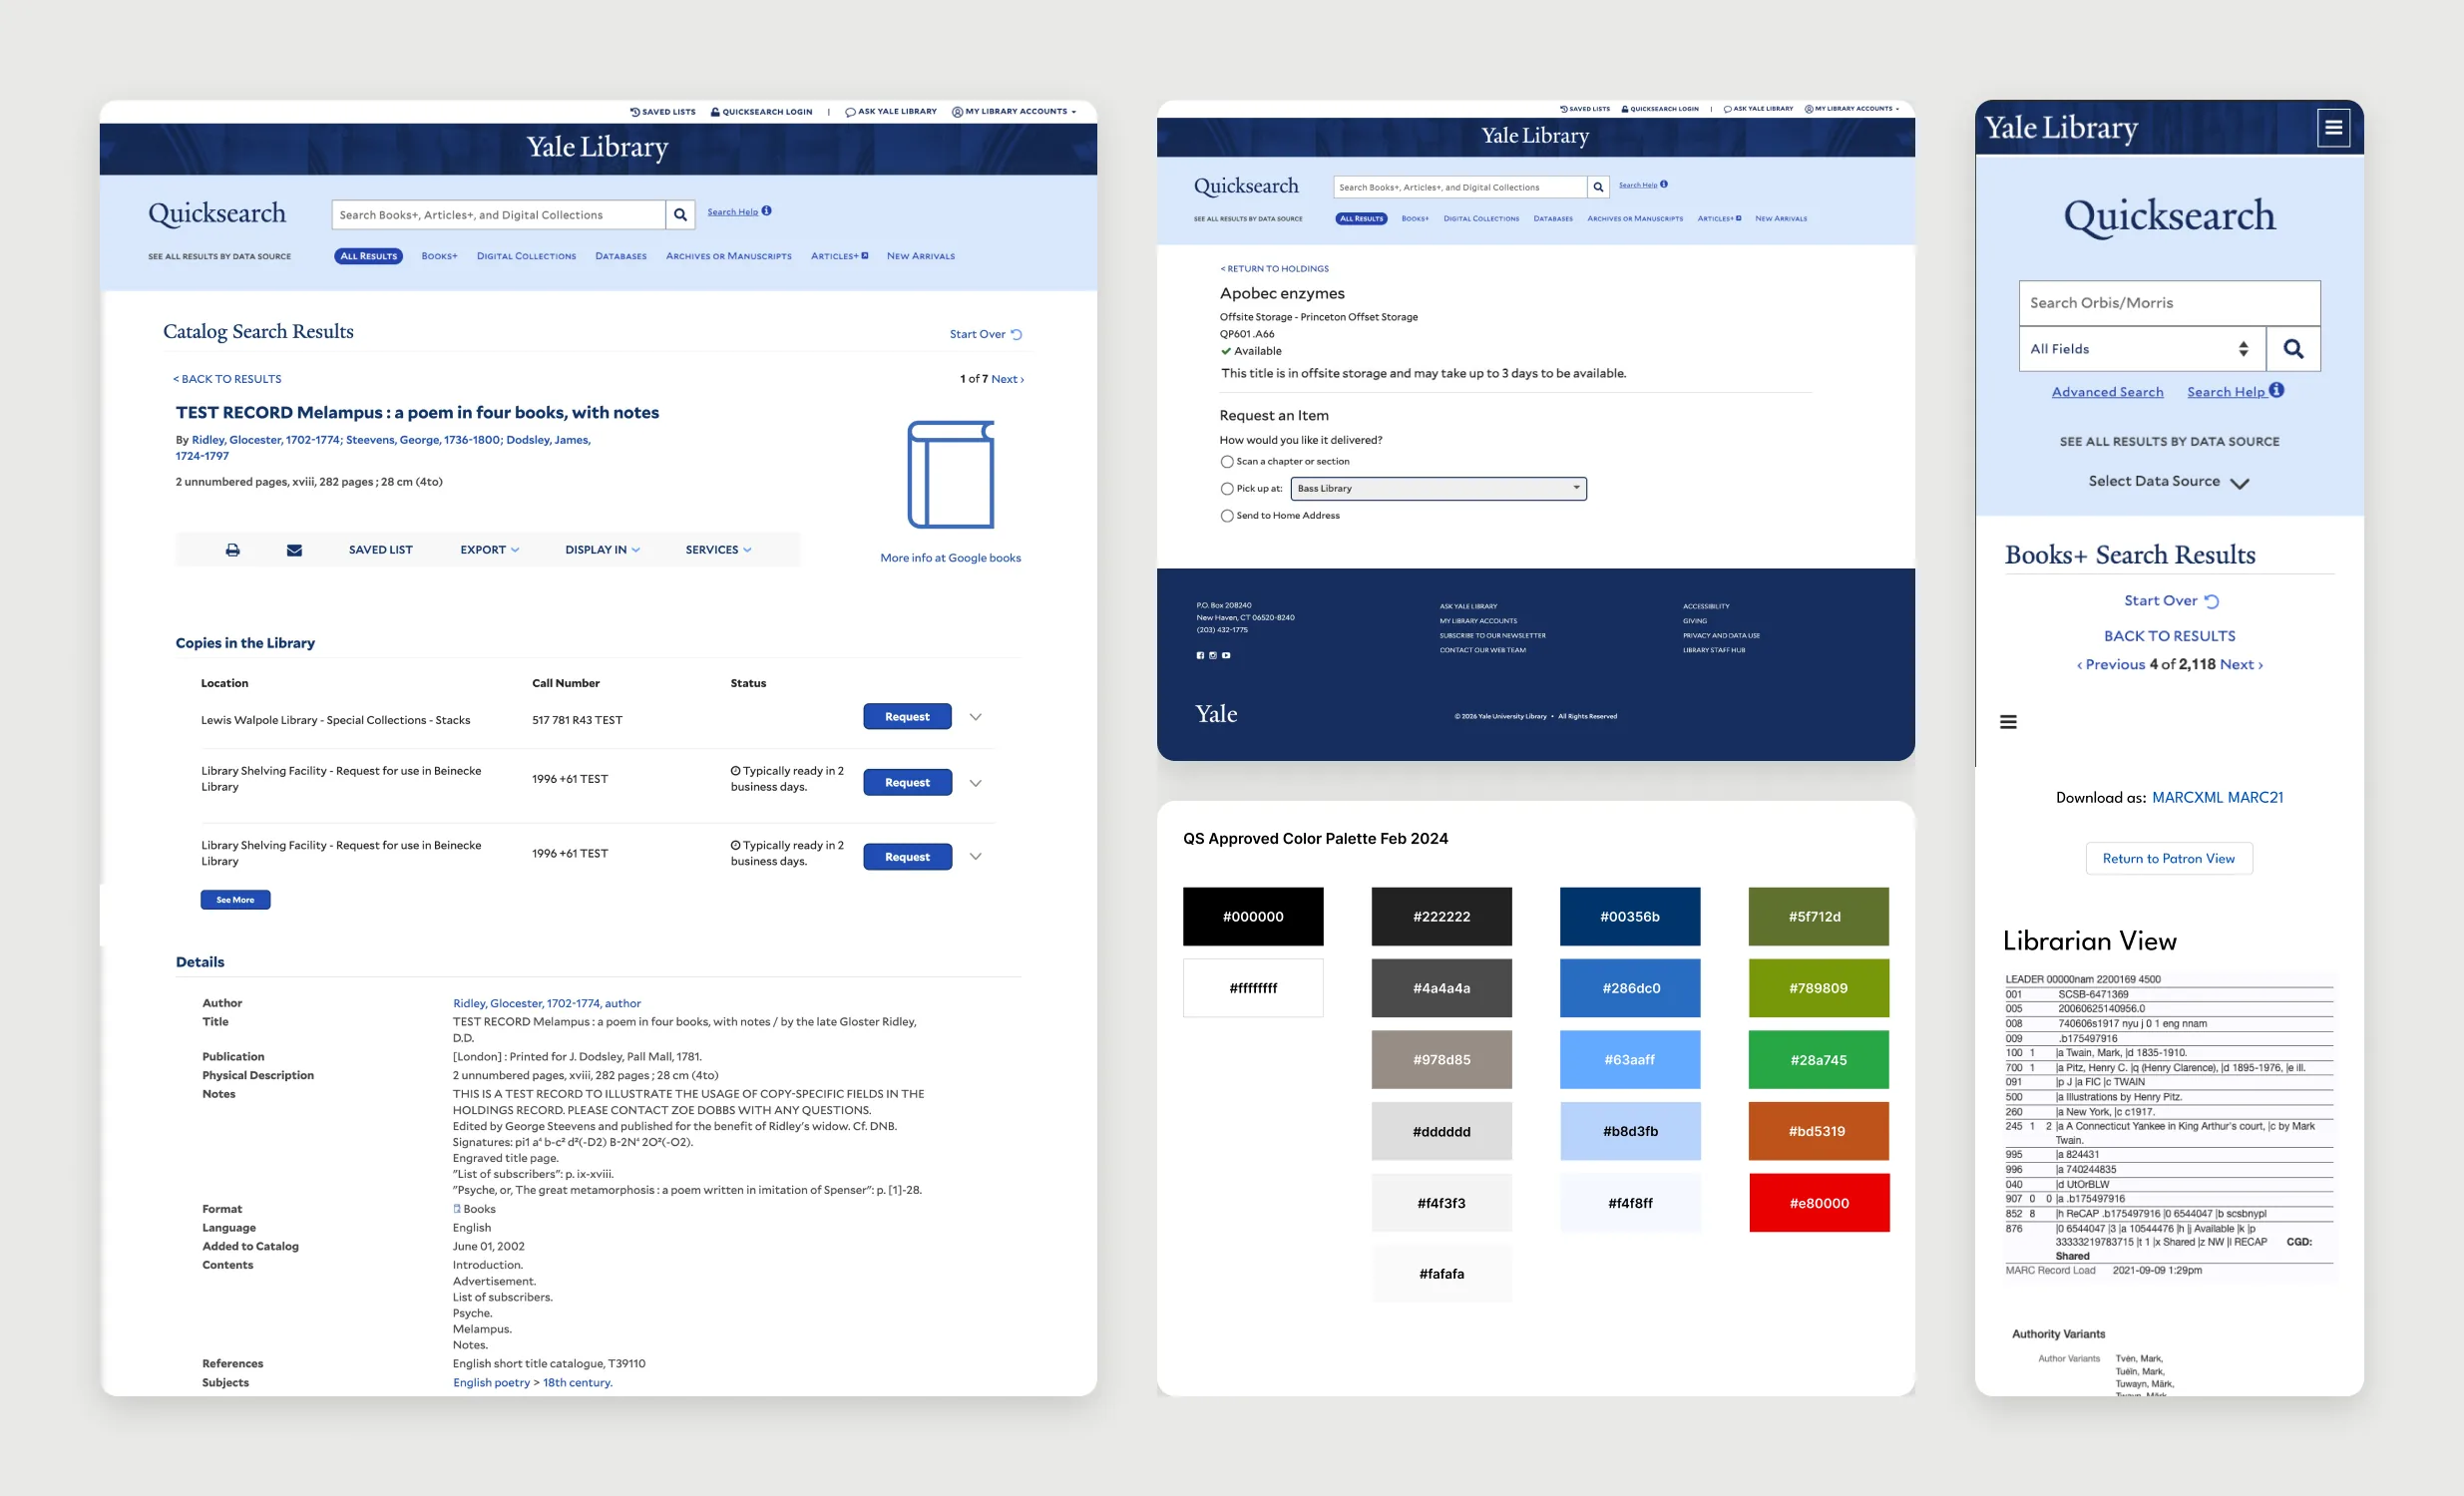Click the Next link beside 1 of 7
Image resolution: width=2464 pixels, height=1496 pixels.
pos(1007,379)
